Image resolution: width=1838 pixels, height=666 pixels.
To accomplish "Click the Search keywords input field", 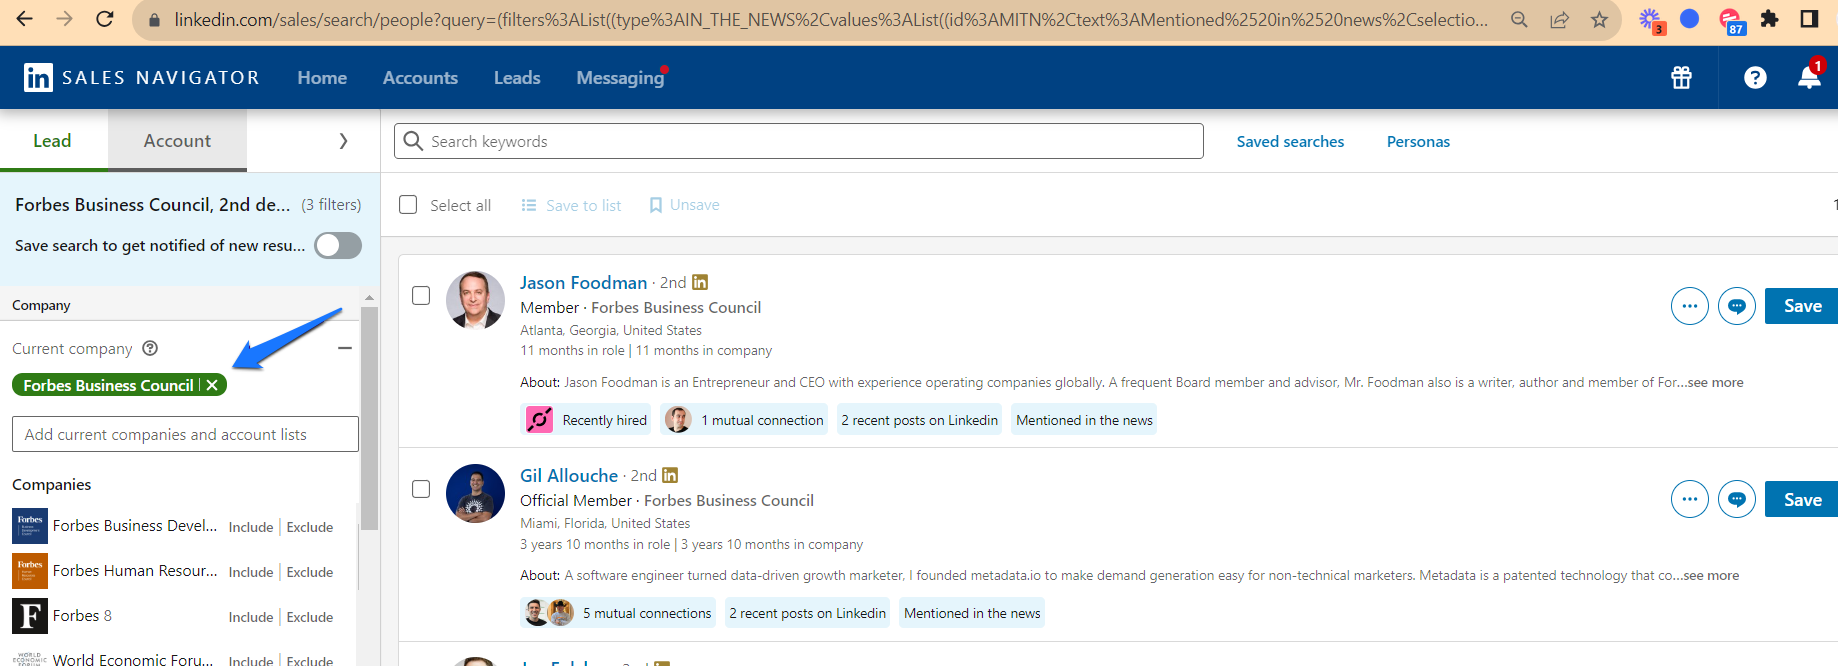I will pyautogui.click(x=798, y=142).
